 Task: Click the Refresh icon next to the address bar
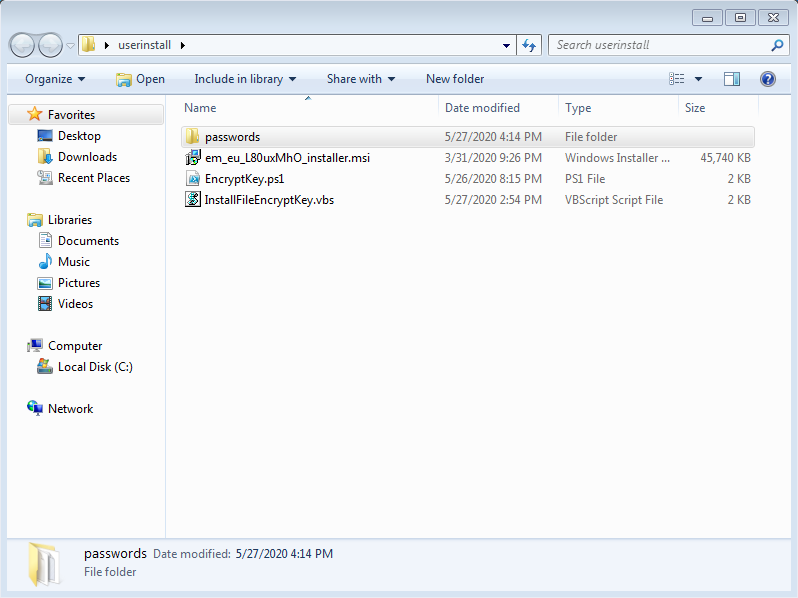click(x=529, y=45)
